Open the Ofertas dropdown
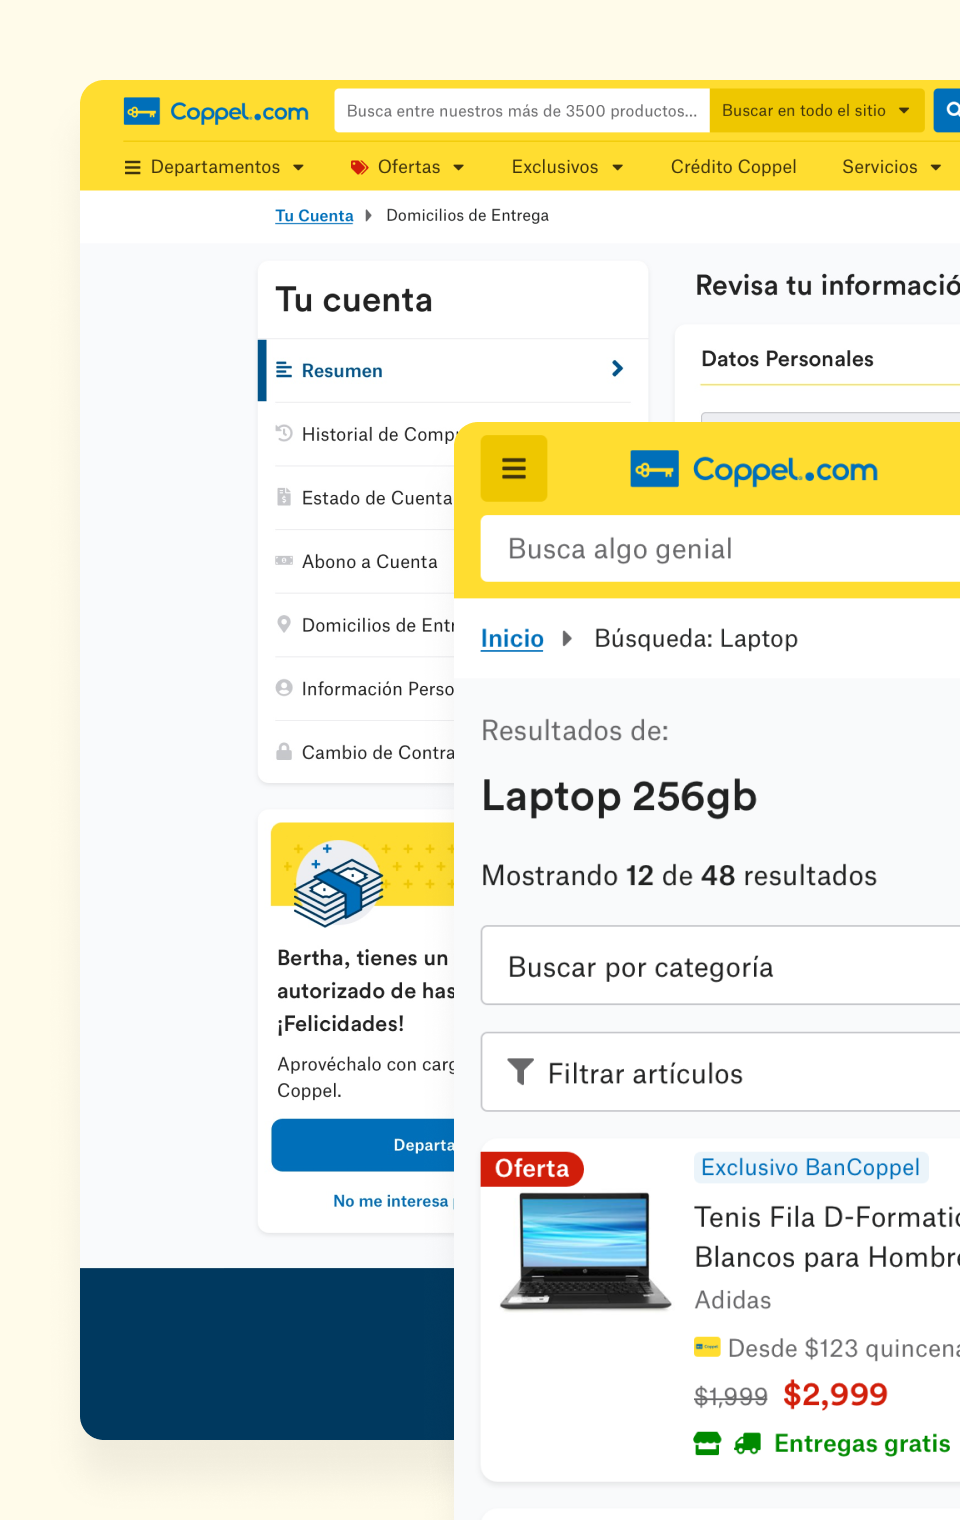The height and width of the screenshot is (1520, 960). tap(407, 167)
